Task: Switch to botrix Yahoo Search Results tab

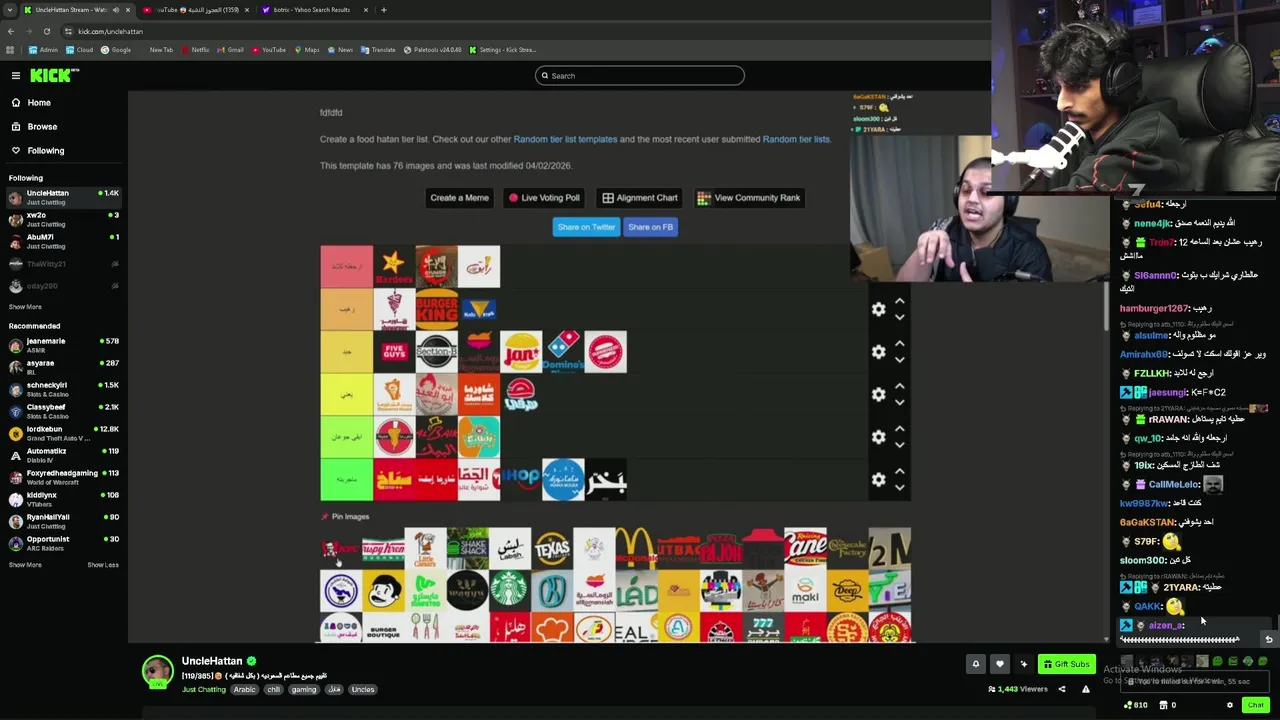Action: click(315, 10)
